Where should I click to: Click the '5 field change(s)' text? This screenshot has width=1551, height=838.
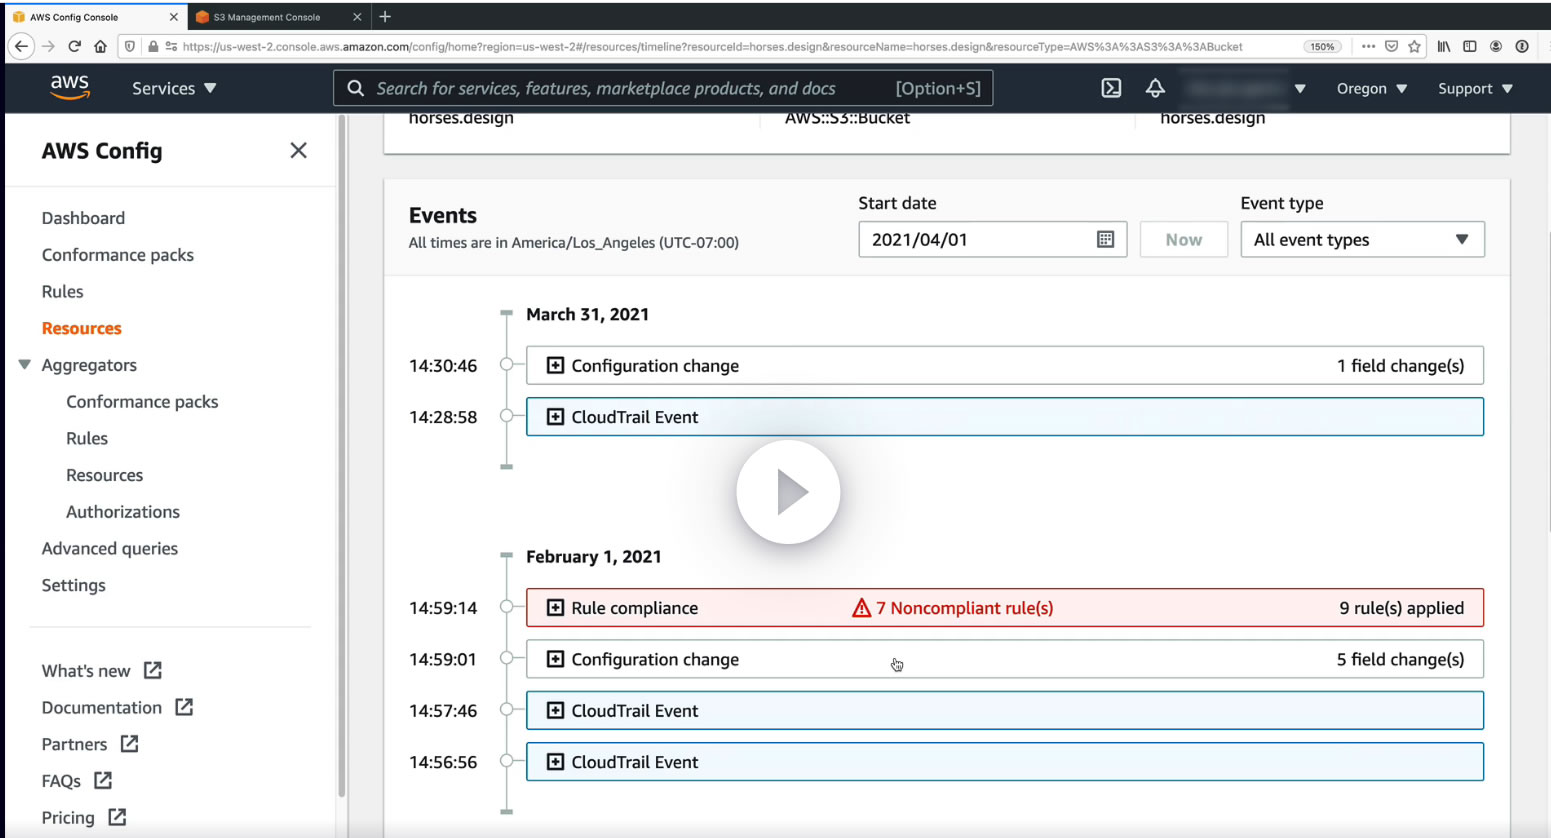(x=1400, y=659)
